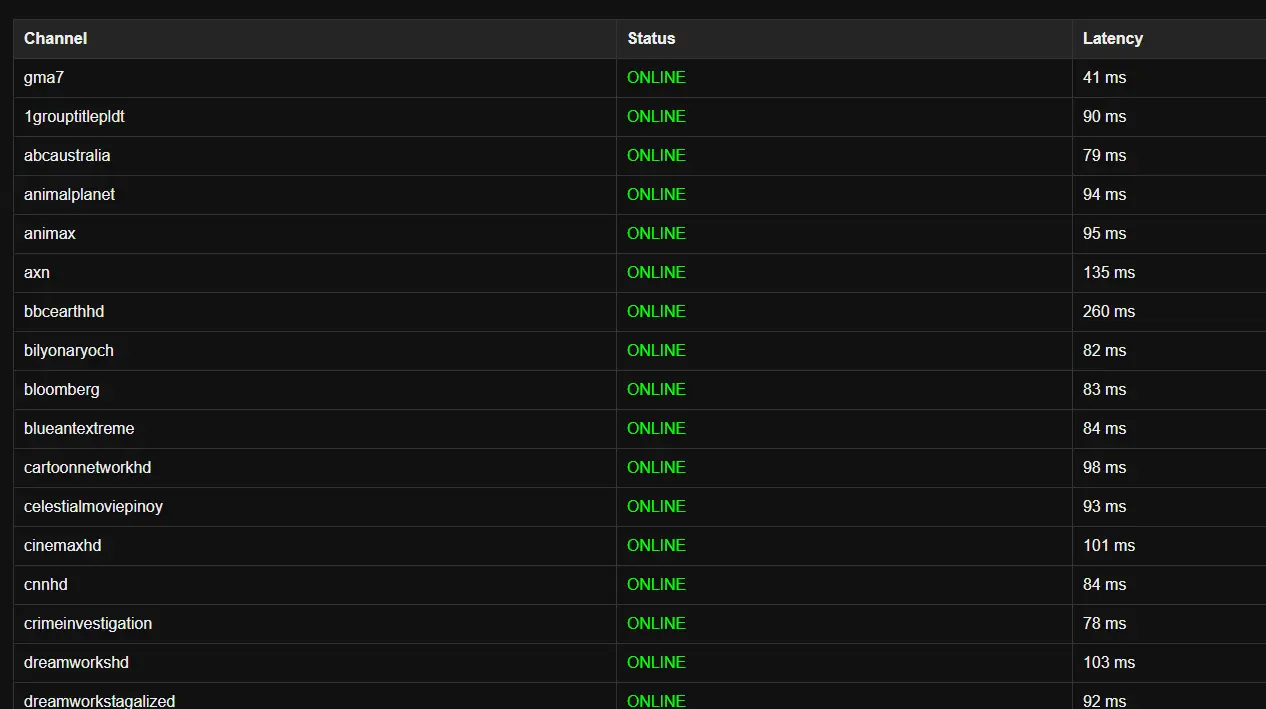Click the 94 ms latency value

tap(1104, 194)
